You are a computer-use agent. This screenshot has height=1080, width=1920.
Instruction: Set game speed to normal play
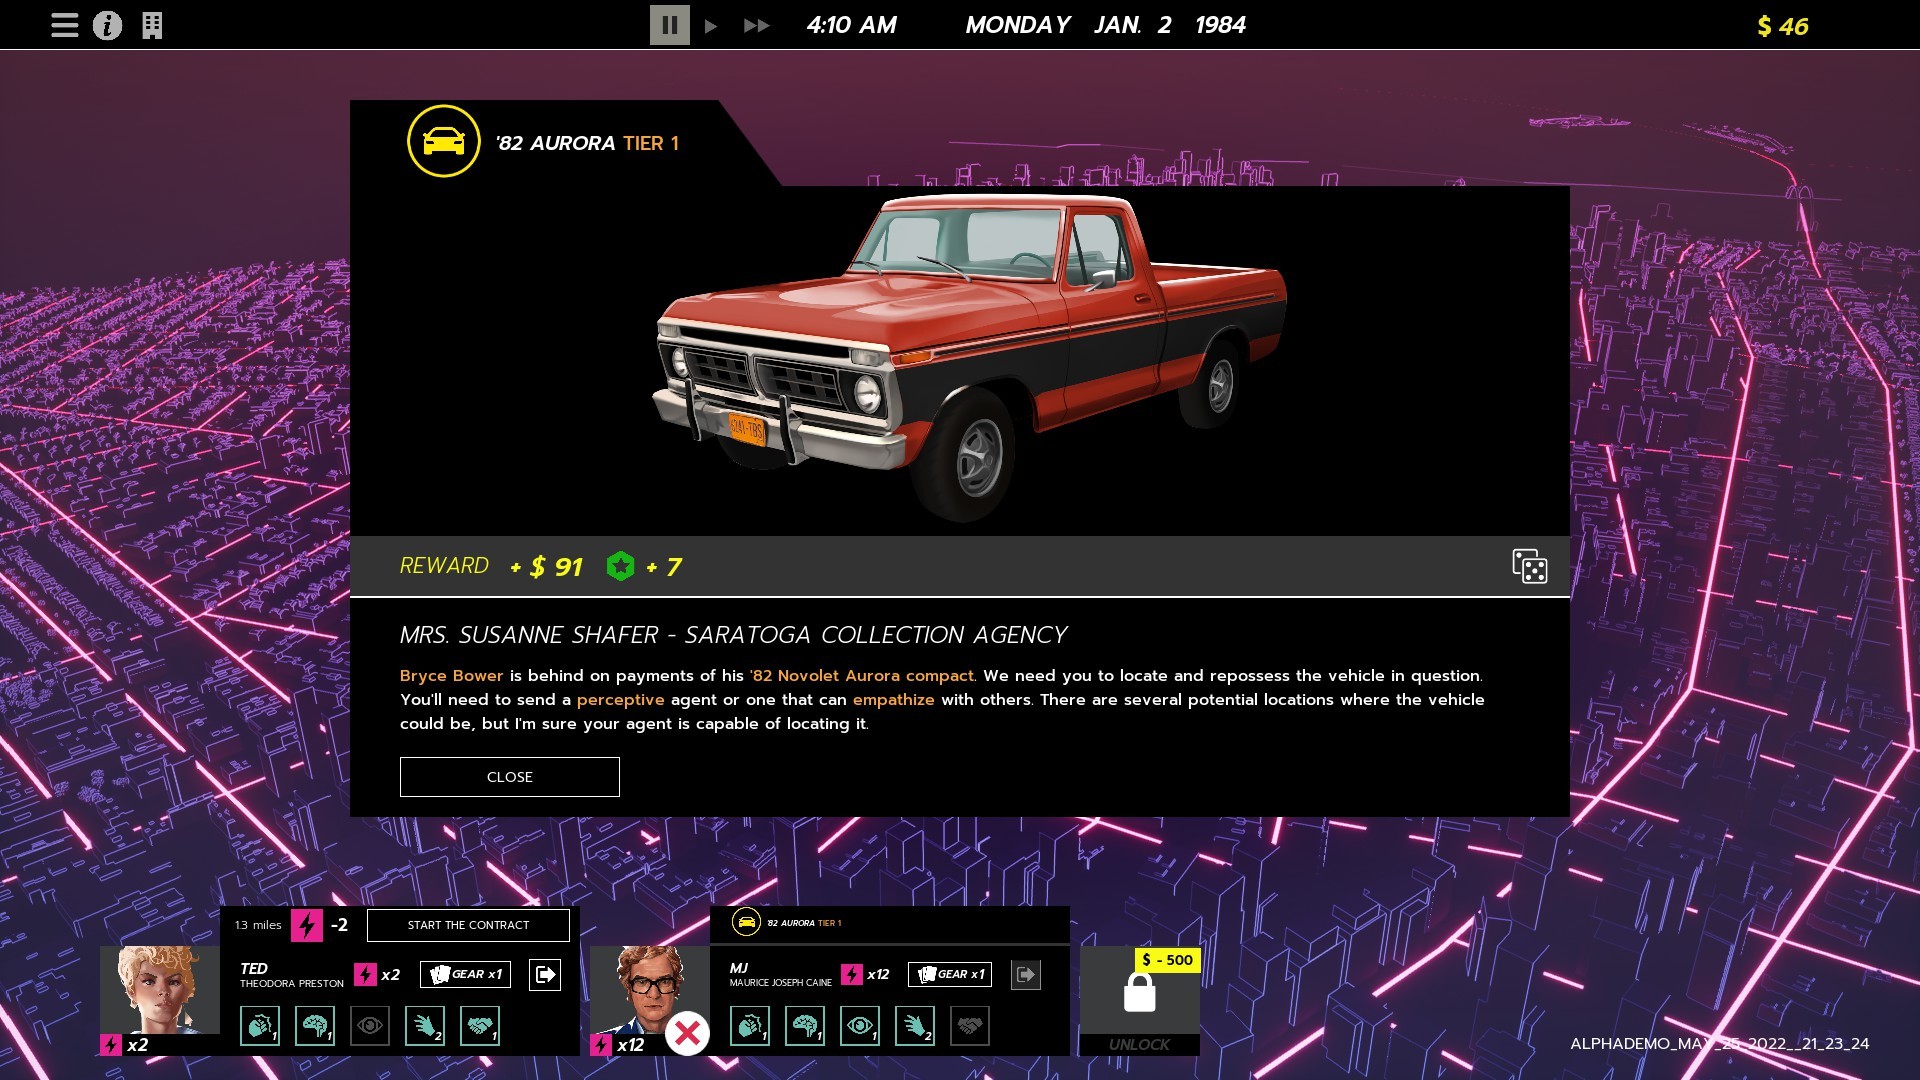pos(711,25)
